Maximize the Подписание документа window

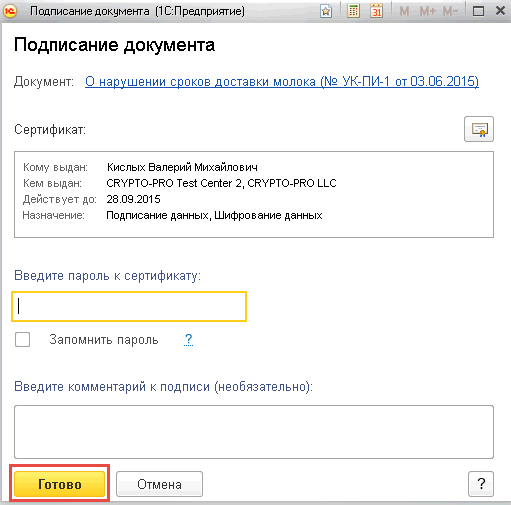click(x=478, y=11)
